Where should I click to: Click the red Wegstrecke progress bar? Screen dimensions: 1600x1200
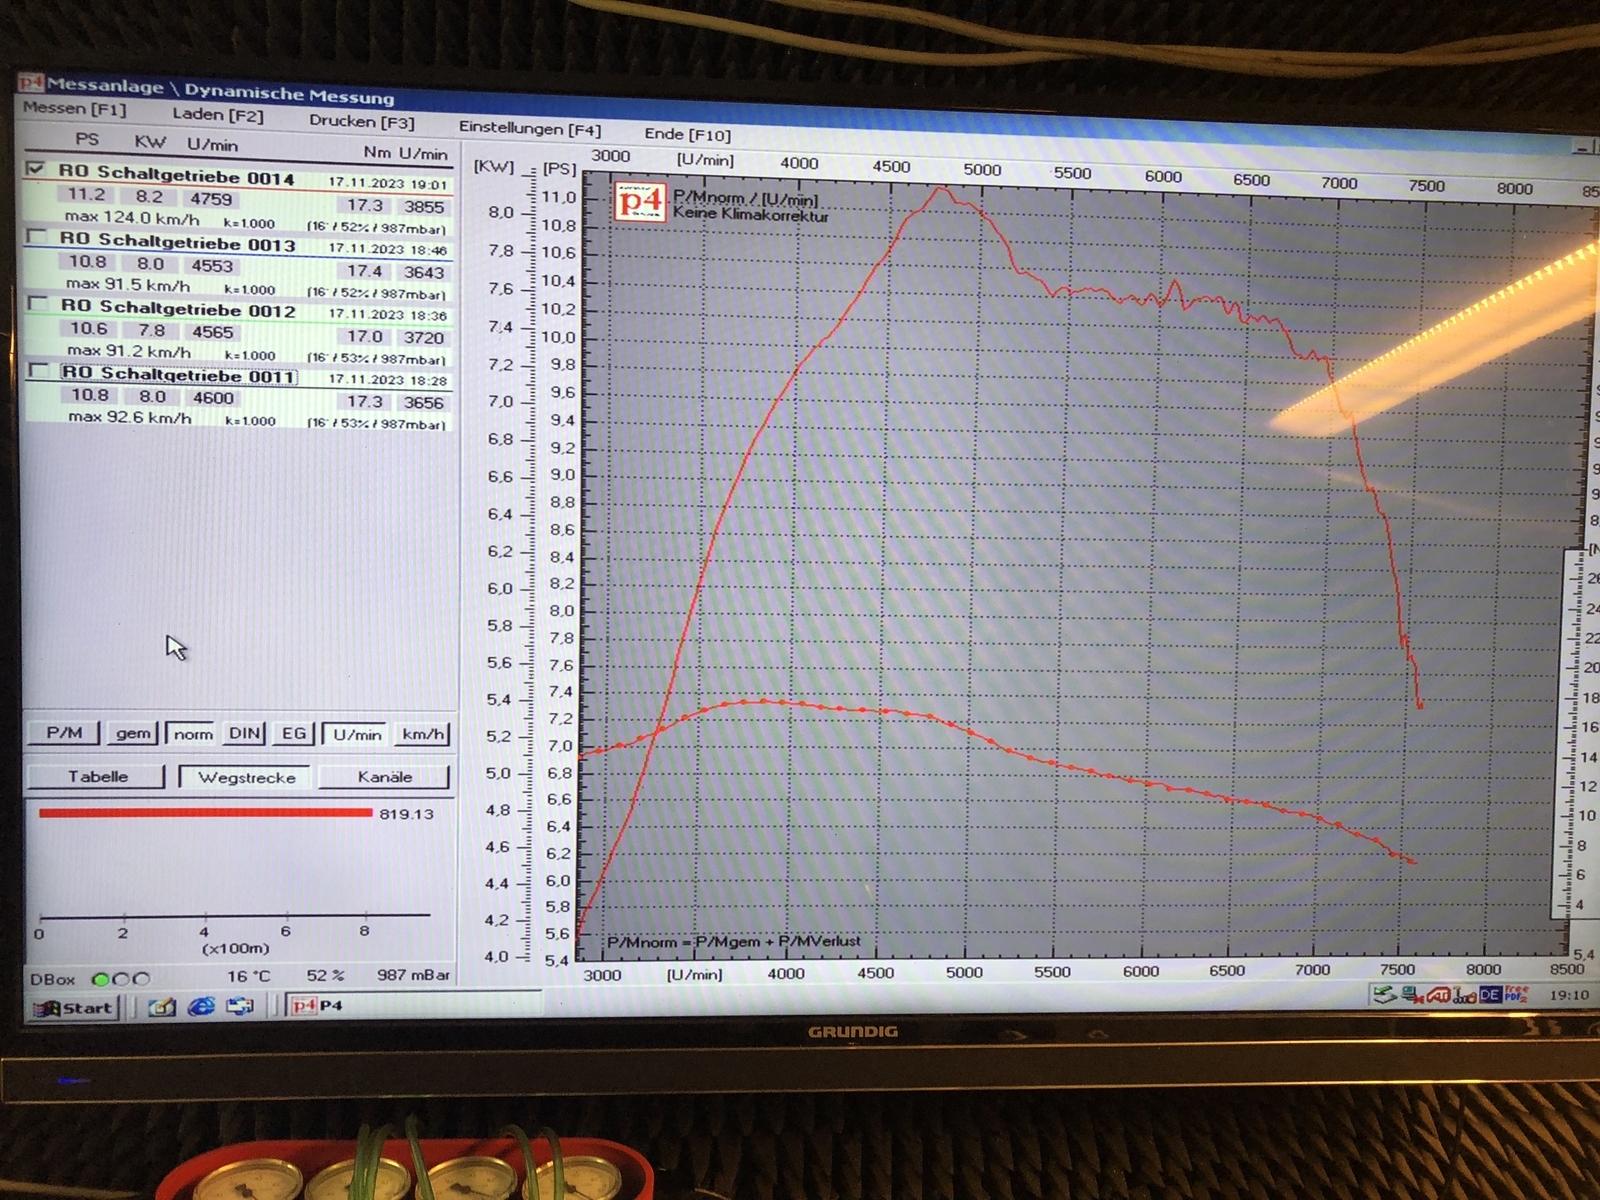pos(205,813)
